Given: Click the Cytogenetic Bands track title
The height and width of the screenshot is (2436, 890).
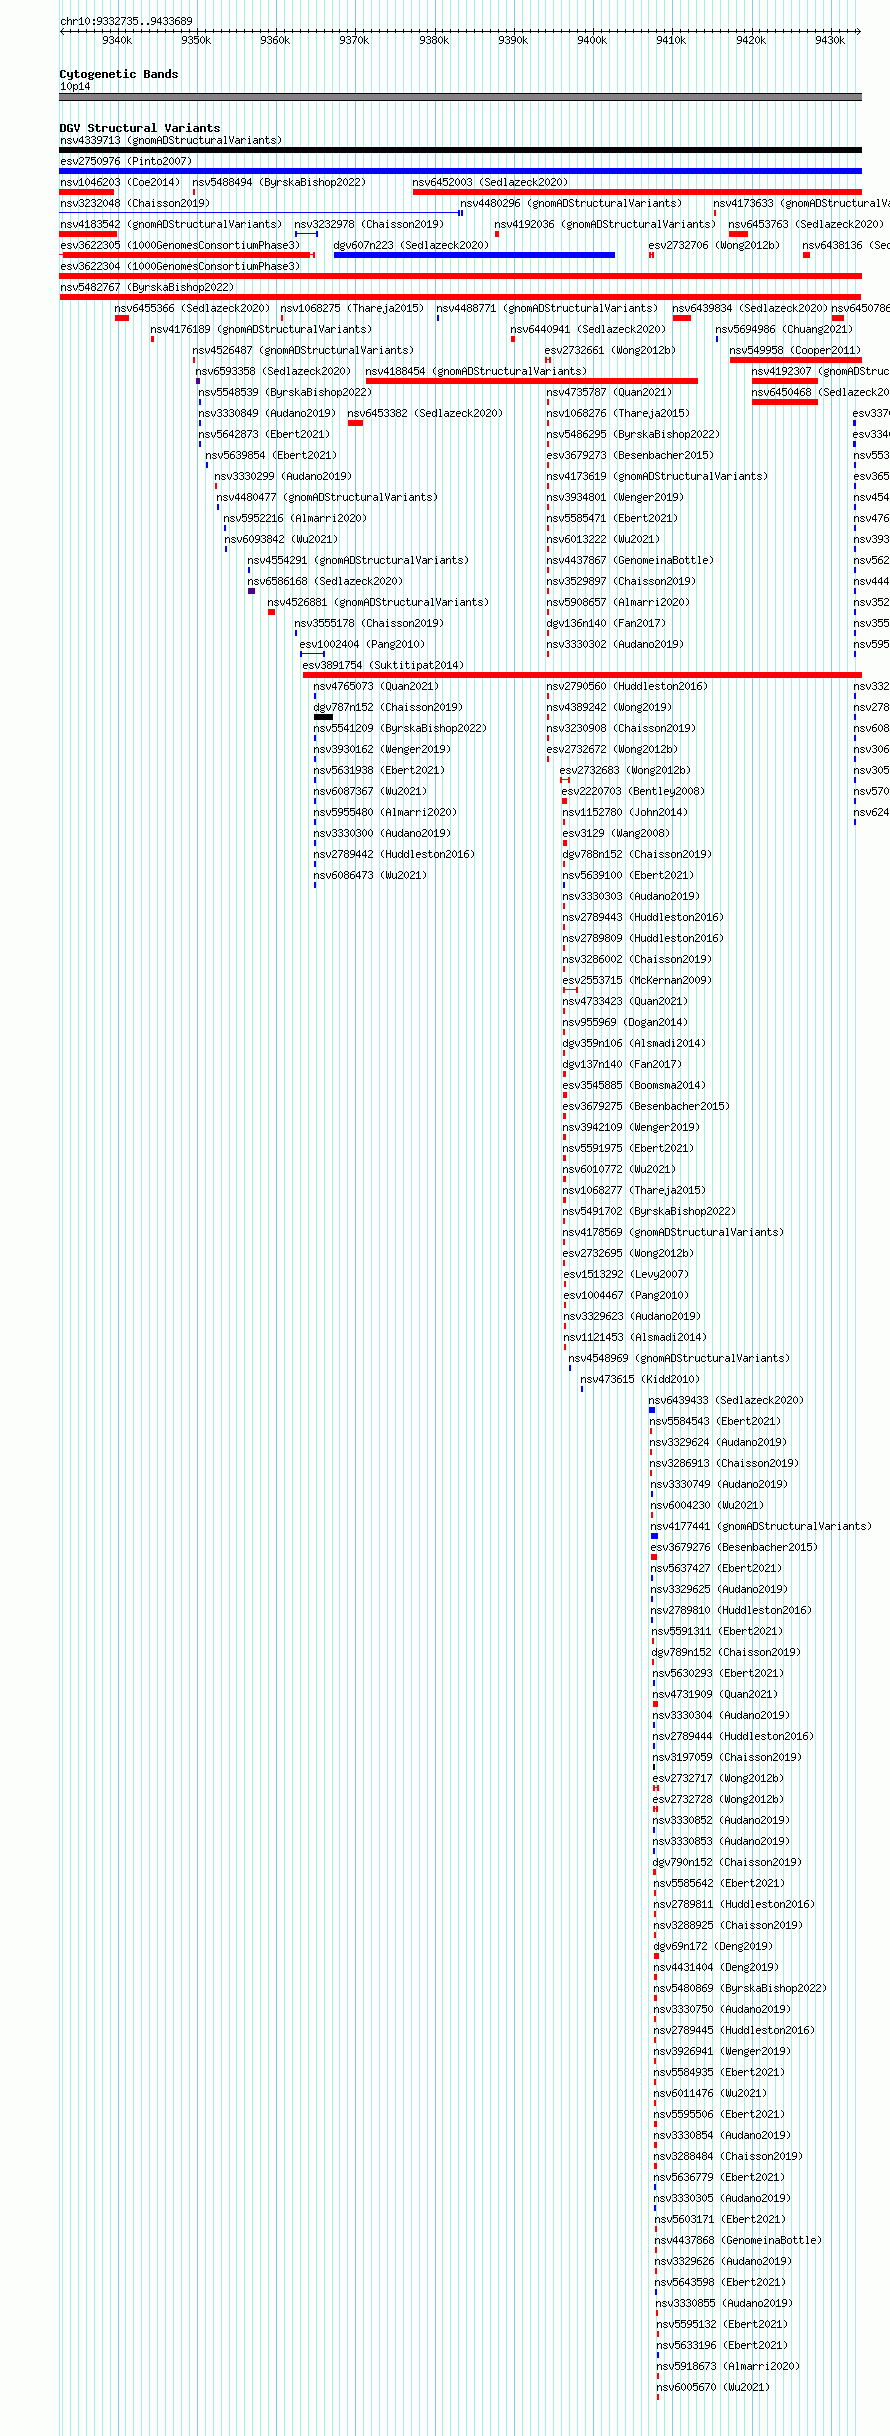Looking at the screenshot, I should tap(119, 74).
